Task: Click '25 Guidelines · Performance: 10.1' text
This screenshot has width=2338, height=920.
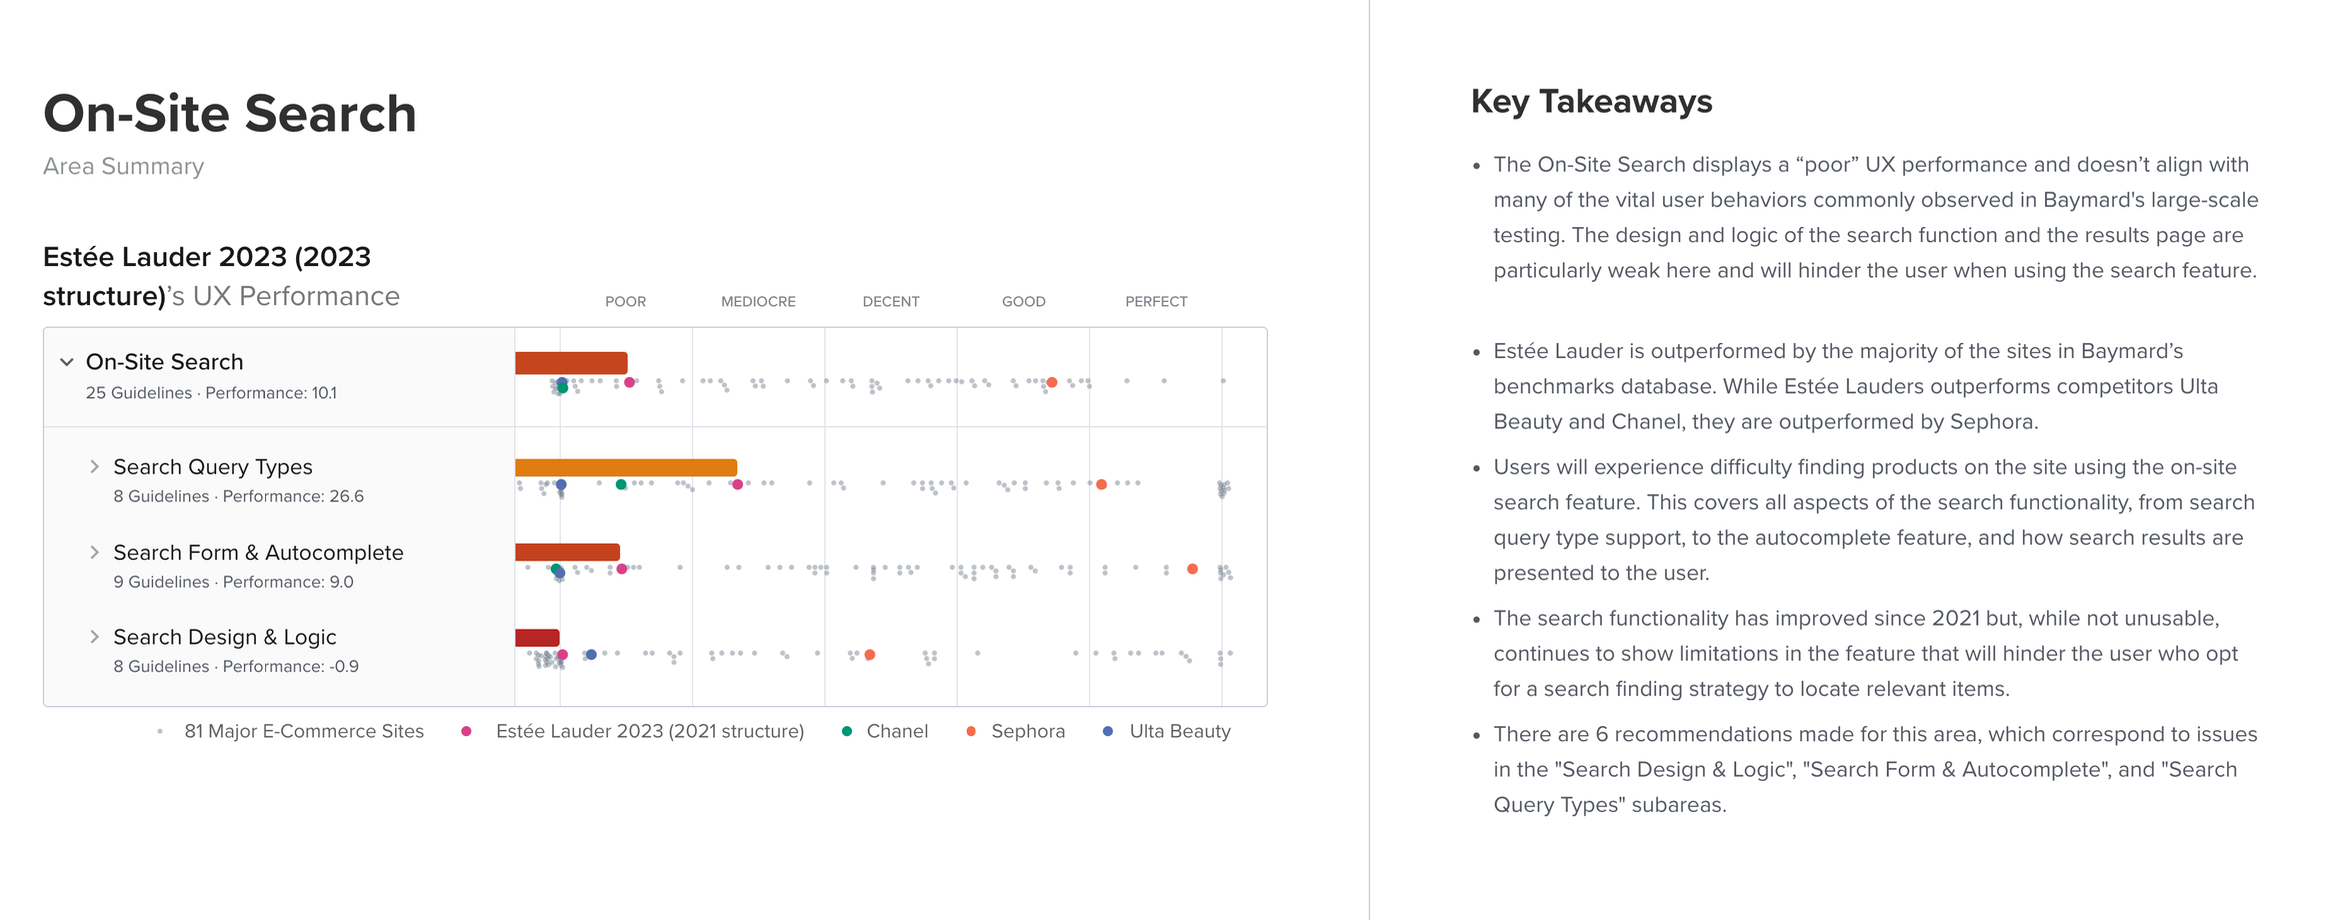Action: (x=211, y=393)
